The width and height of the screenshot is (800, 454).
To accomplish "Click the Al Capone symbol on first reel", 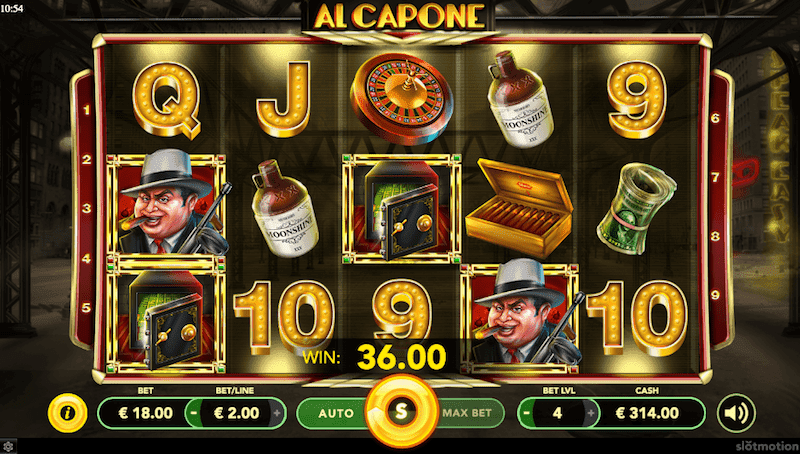I will pos(167,203).
